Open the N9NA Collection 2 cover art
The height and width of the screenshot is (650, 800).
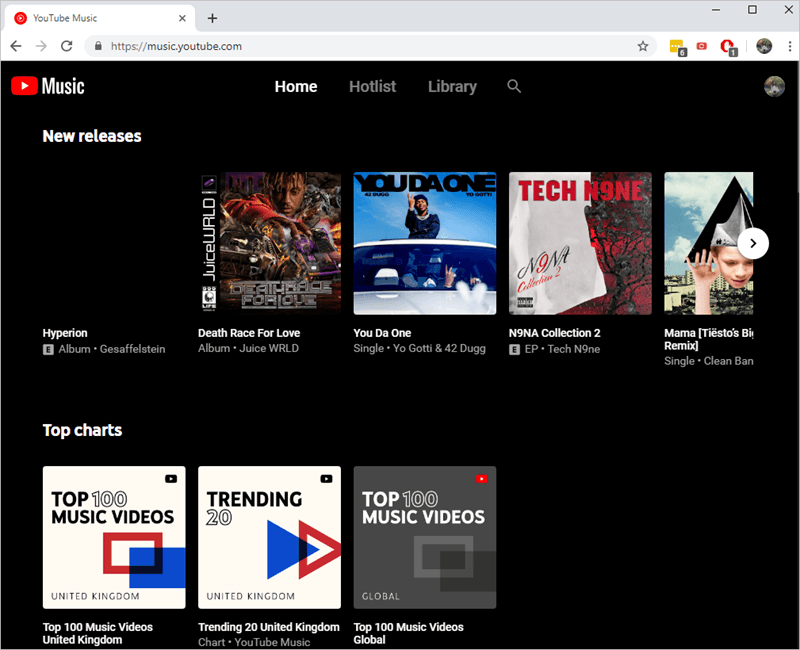(580, 243)
